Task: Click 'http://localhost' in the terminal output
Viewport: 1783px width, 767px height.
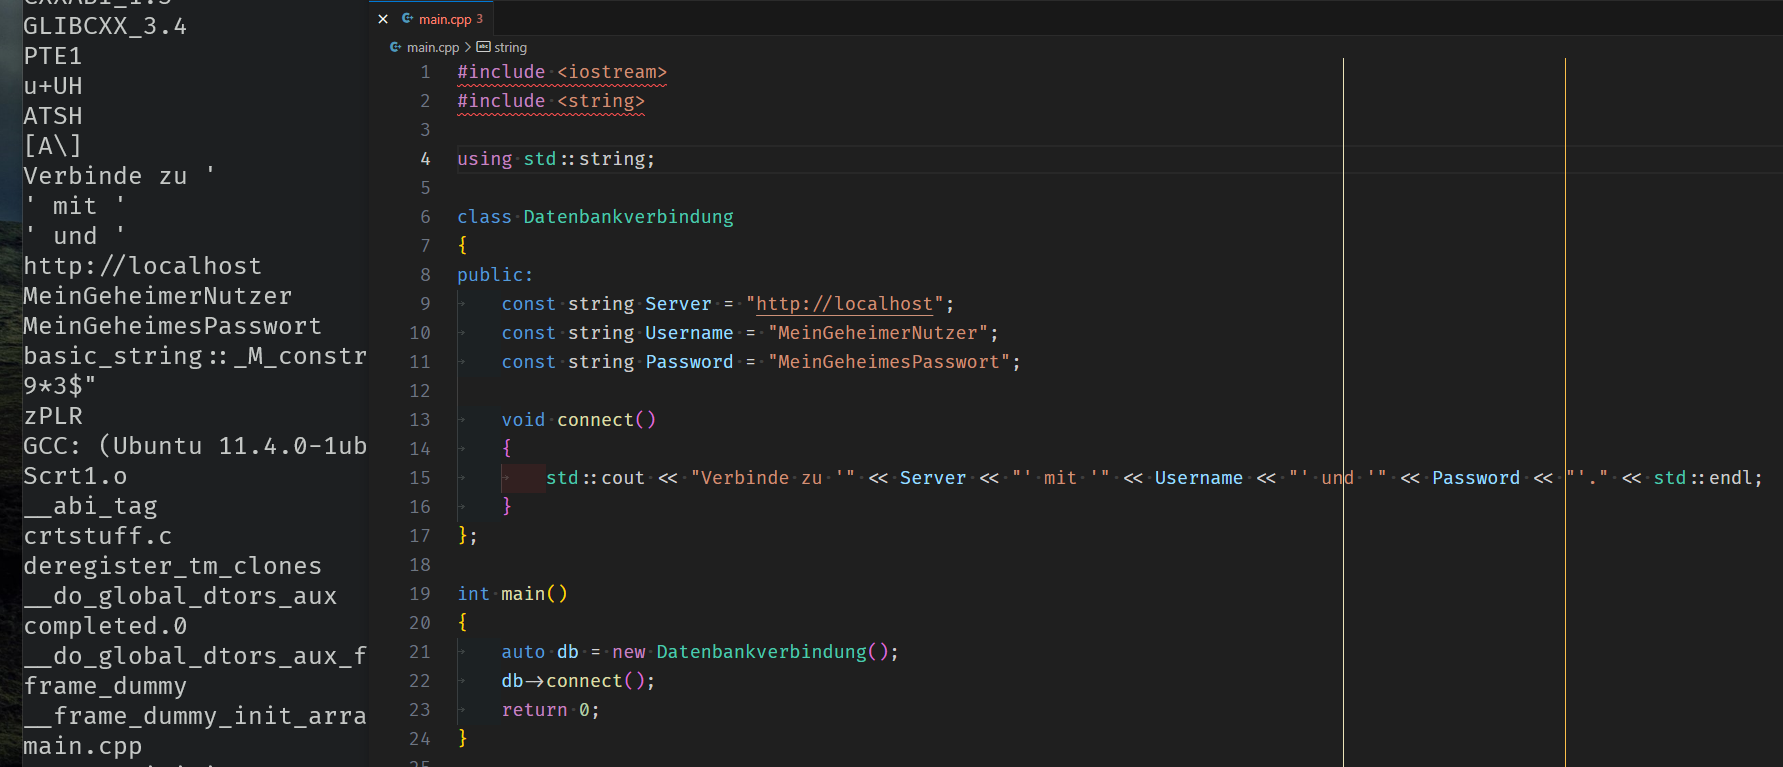Action: pyautogui.click(x=143, y=266)
